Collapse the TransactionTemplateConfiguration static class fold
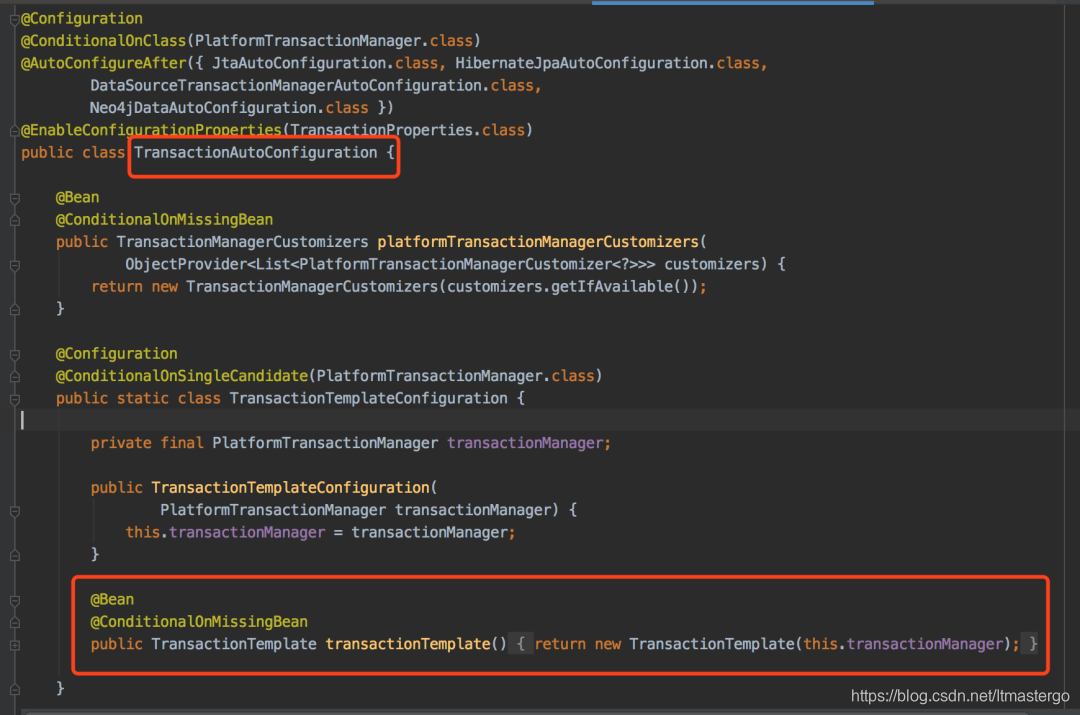The height and width of the screenshot is (715, 1080). pos(14,399)
